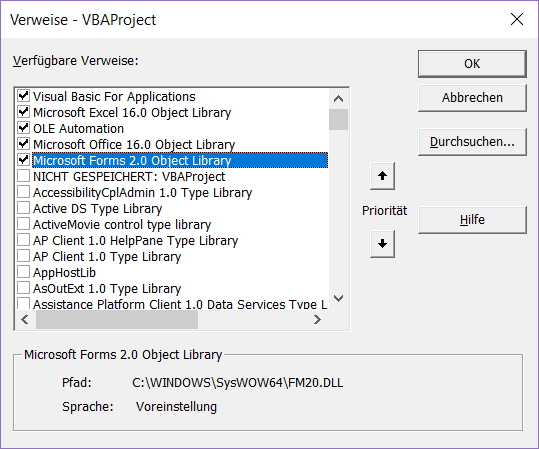Check the Active DS Type Library box
Screen dimensions: 539x449
(23, 208)
